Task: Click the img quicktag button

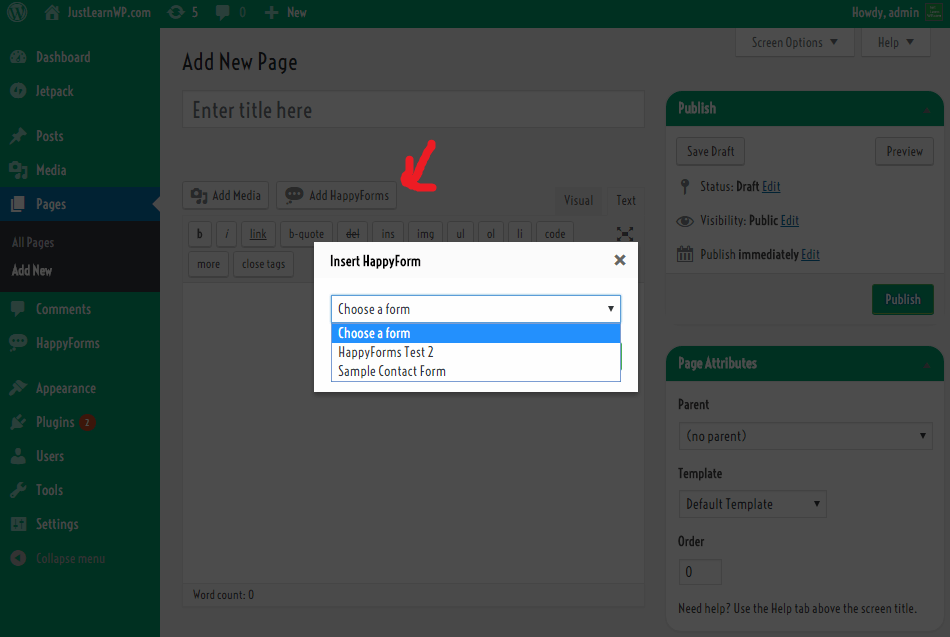Action: (x=425, y=234)
